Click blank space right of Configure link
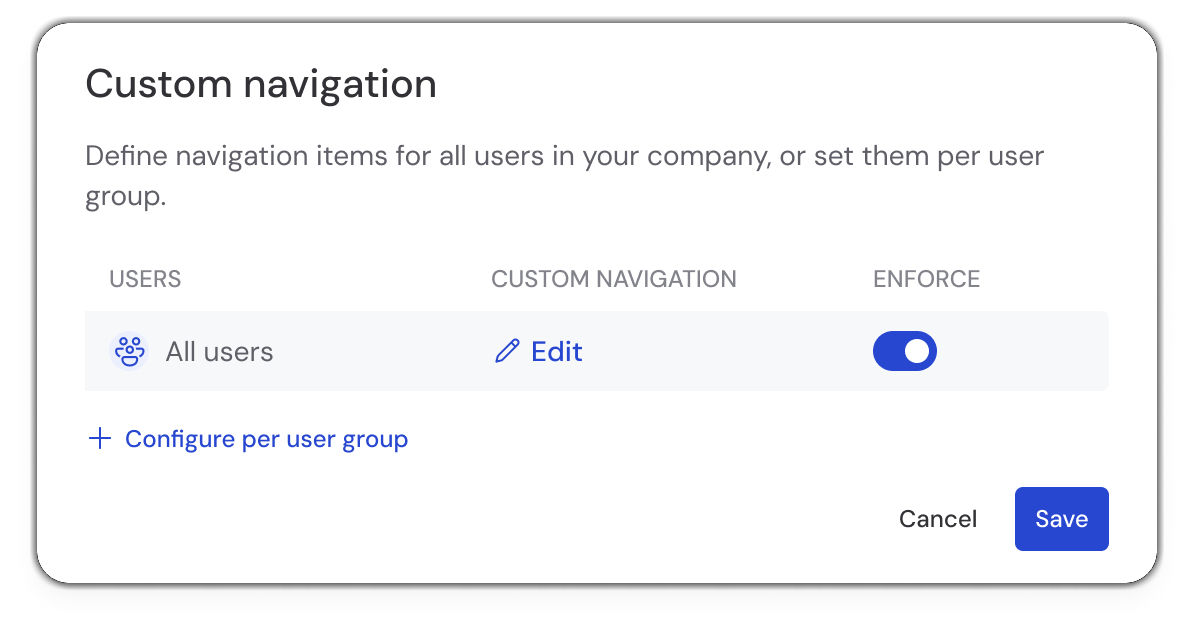Image resolution: width=1194 pixels, height=633 pixels. 700,439
